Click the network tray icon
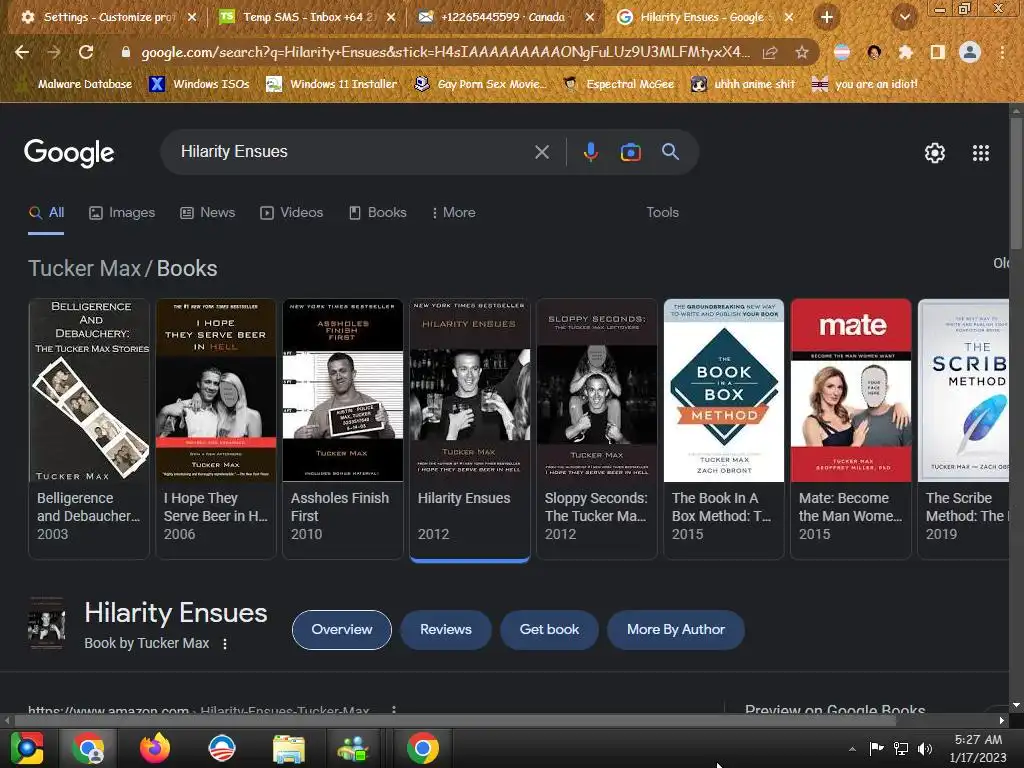The height and width of the screenshot is (768, 1024). pyautogui.click(x=901, y=749)
